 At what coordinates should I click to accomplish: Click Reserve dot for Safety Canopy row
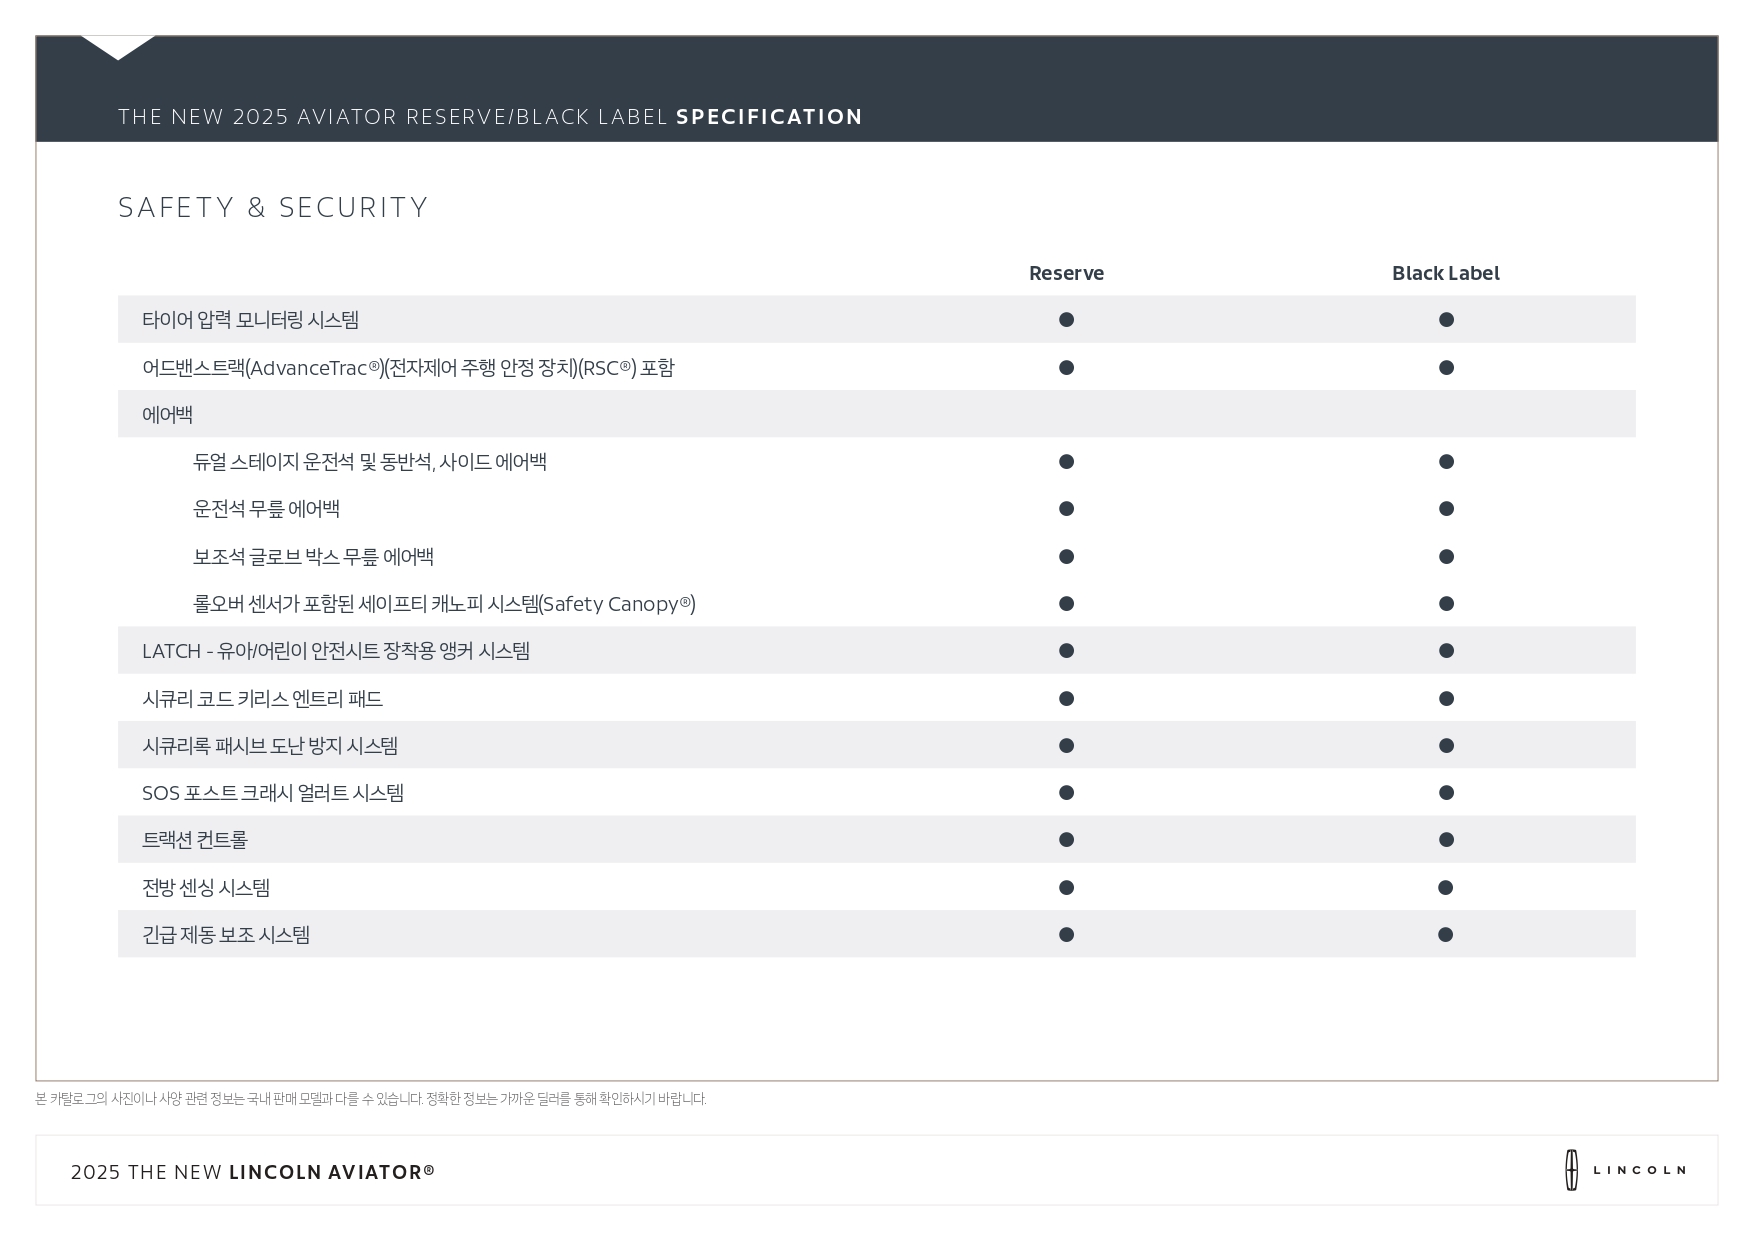[1066, 604]
